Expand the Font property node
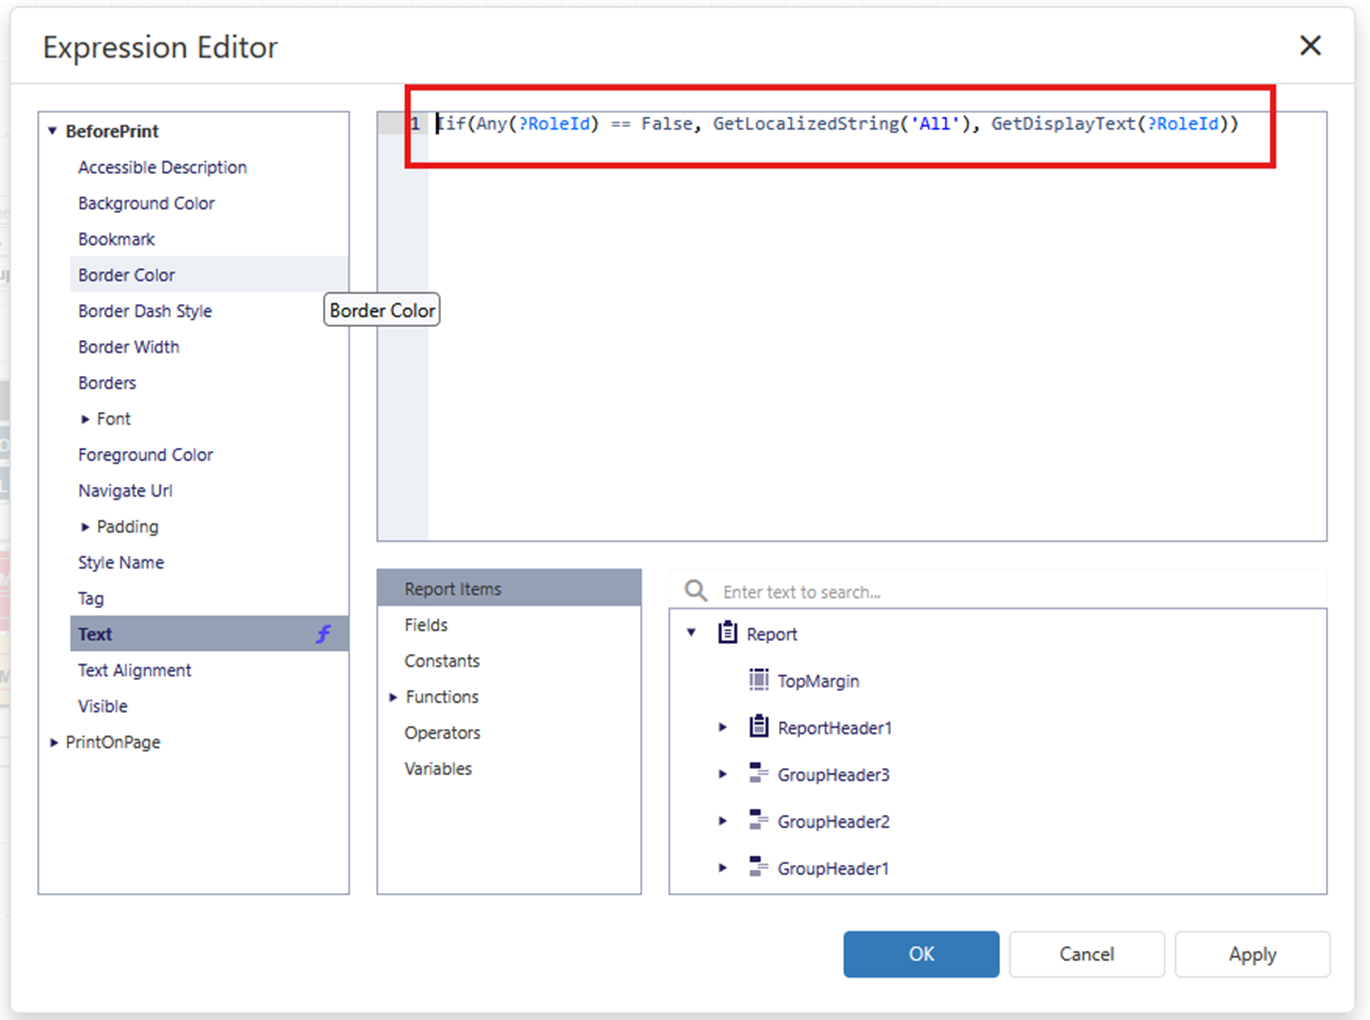 click(x=85, y=419)
